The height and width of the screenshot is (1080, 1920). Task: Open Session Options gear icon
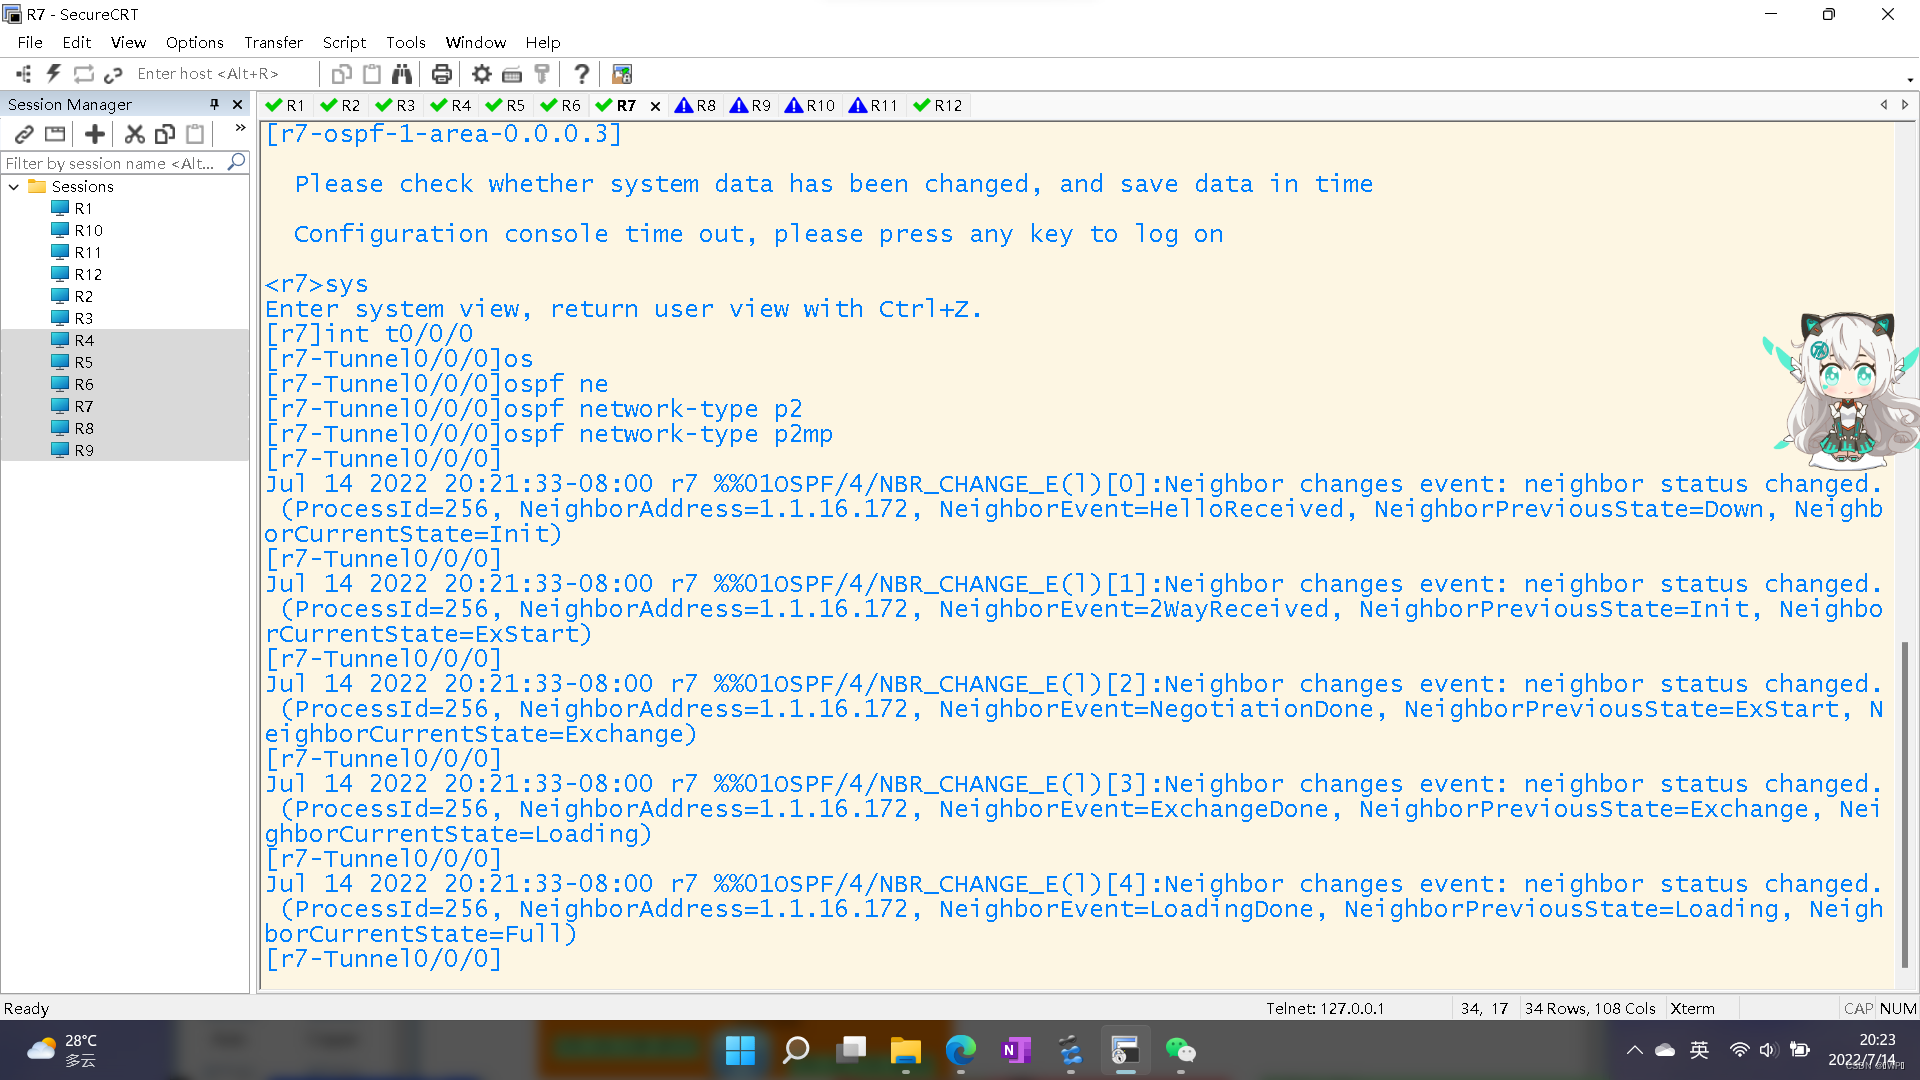pyautogui.click(x=482, y=74)
